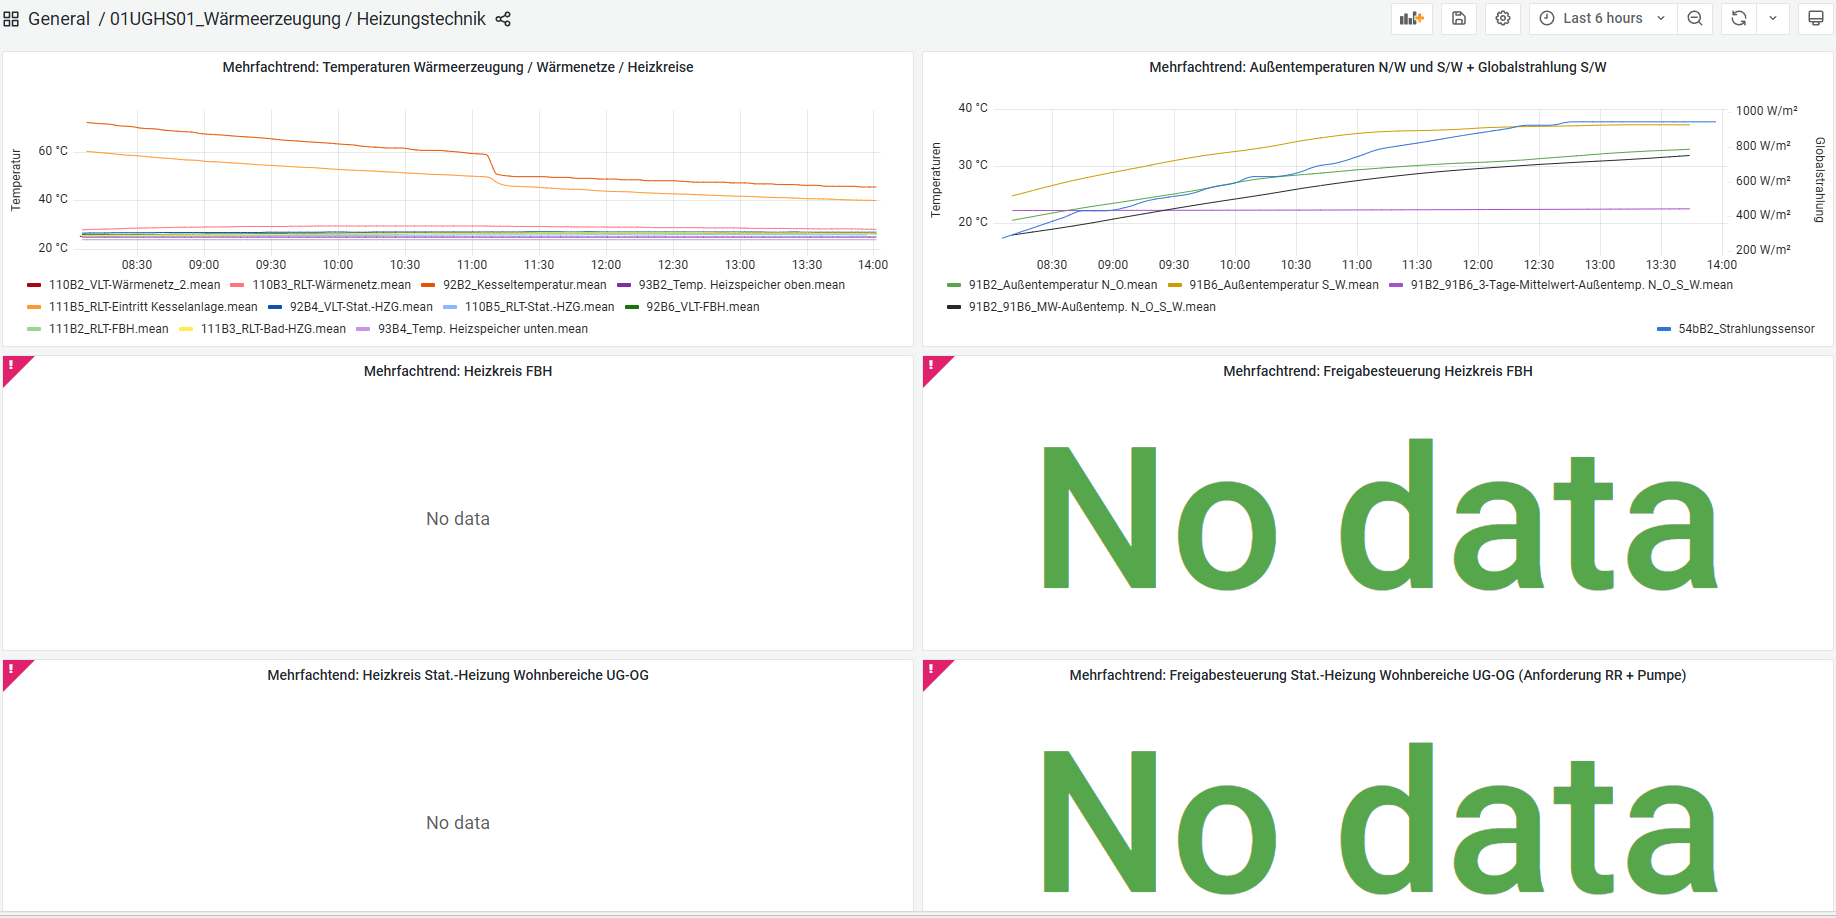Open Freigabesteuerung Heizkreis FBH panel title menu
Image resolution: width=1836 pixels, height=918 pixels.
(x=1377, y=371)
